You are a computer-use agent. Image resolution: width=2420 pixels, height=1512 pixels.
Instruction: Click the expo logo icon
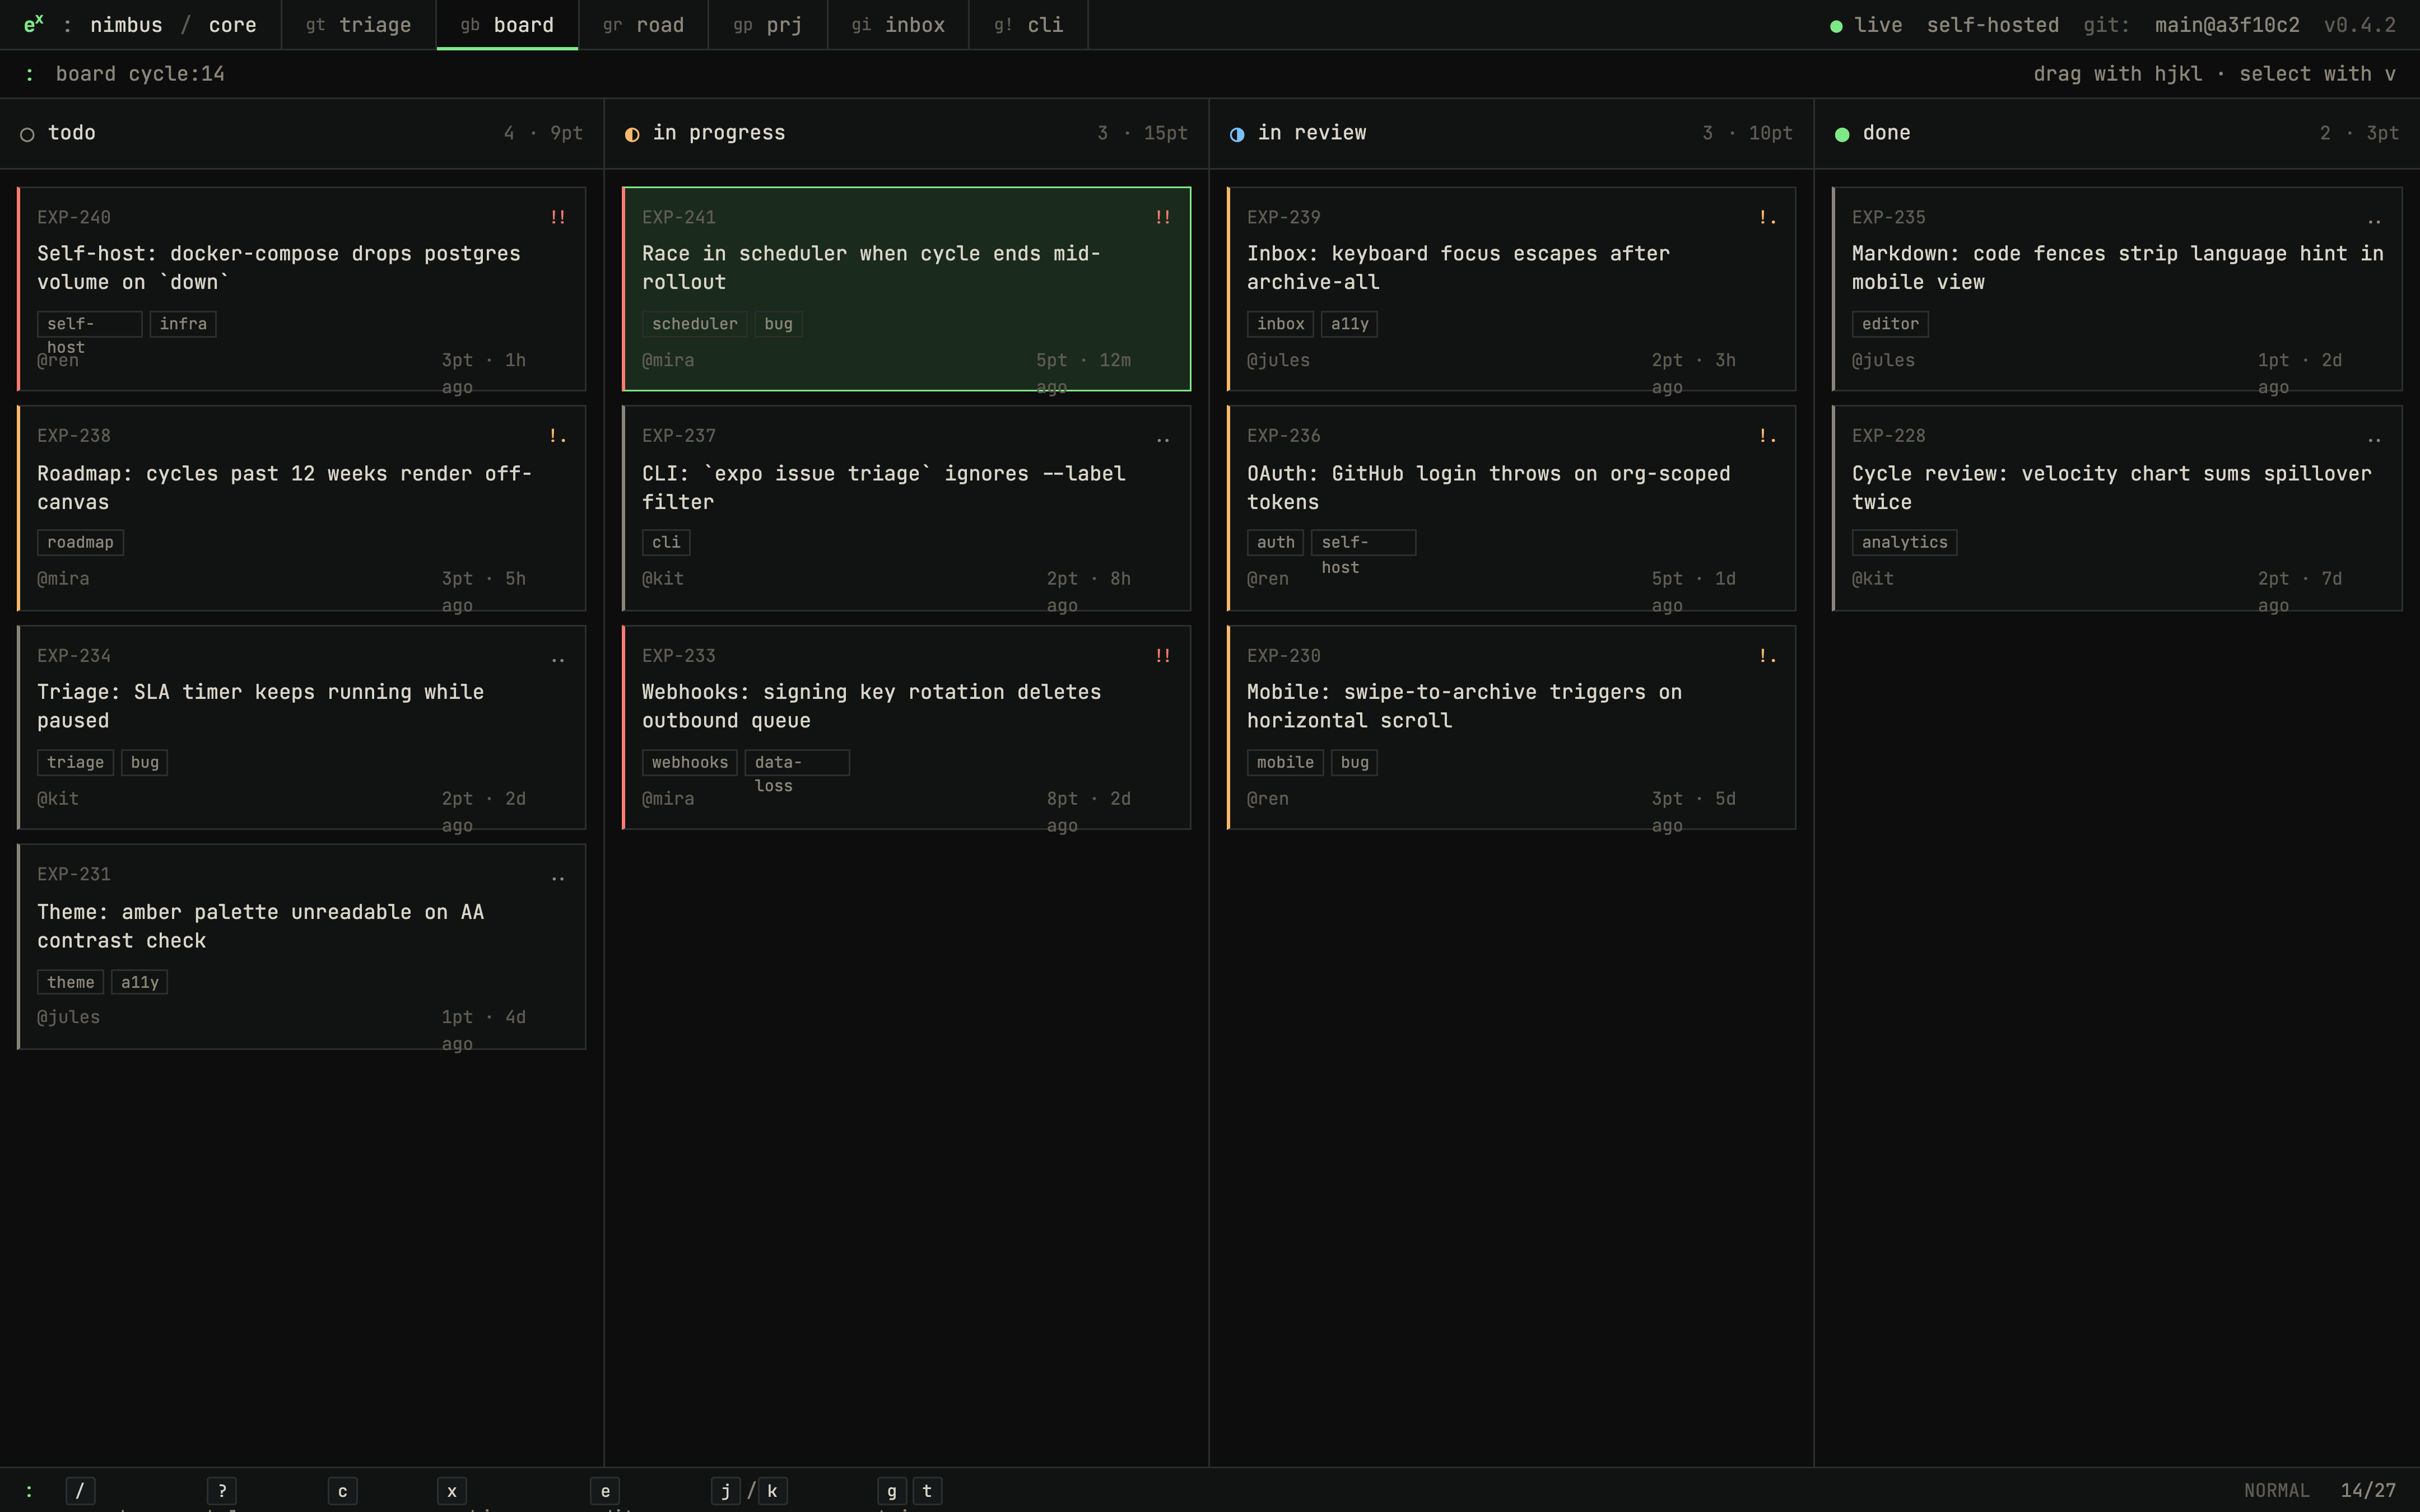pos(33,23)
